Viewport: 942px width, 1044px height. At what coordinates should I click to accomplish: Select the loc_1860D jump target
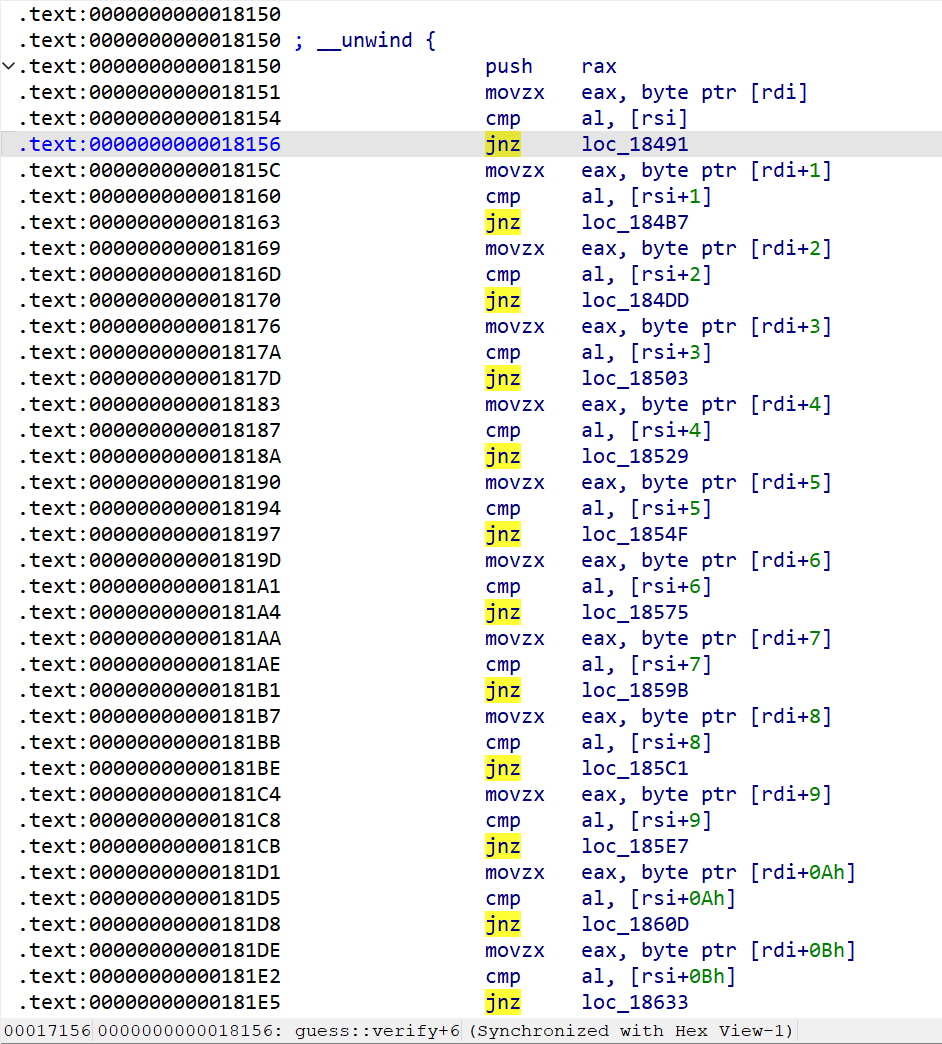634,925
